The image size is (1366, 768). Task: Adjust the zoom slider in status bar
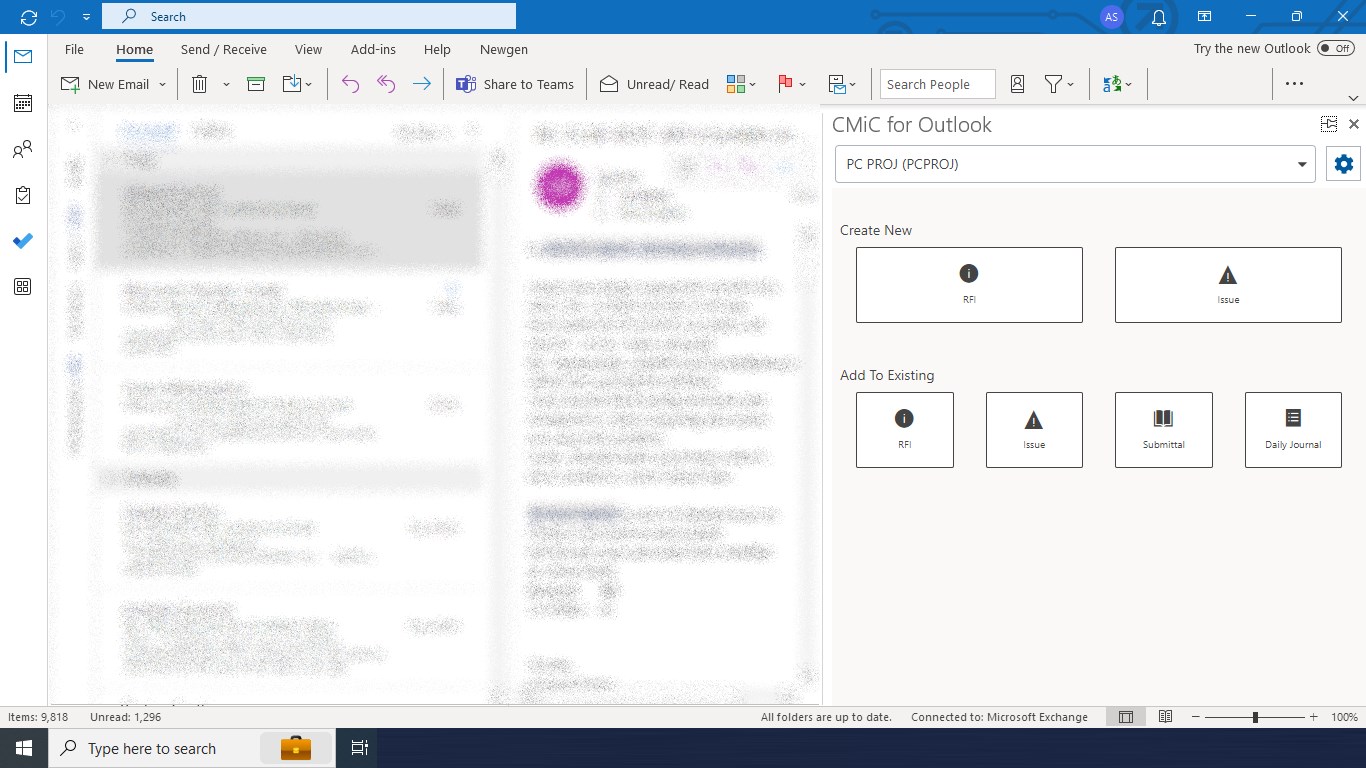(1254, 717)
